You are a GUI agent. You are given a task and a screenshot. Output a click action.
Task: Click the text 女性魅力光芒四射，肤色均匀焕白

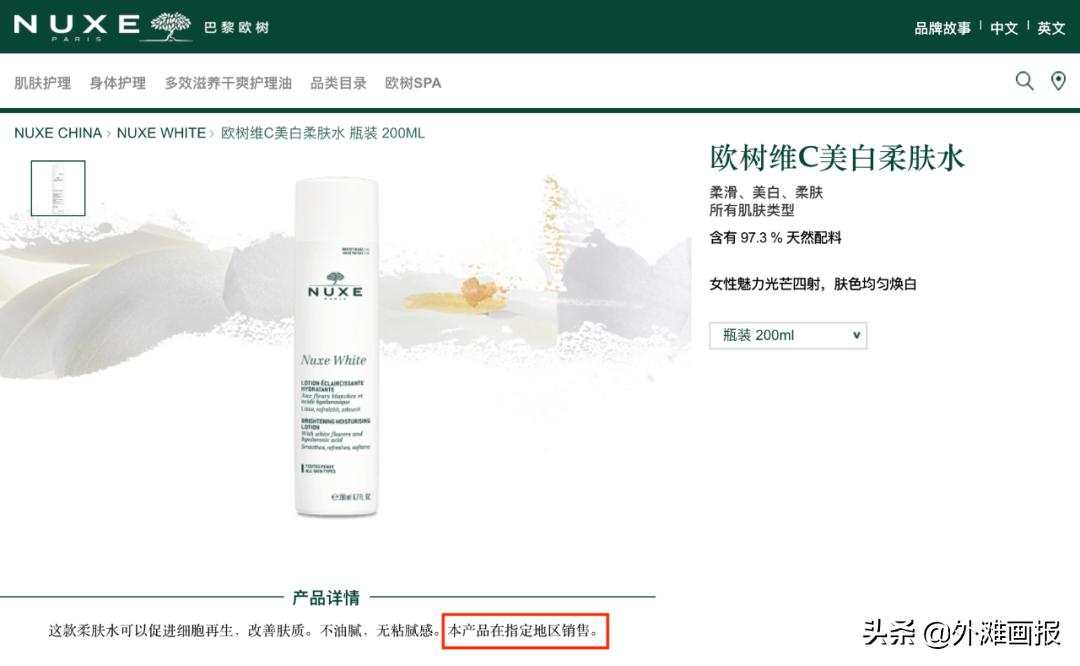(813, 284)
